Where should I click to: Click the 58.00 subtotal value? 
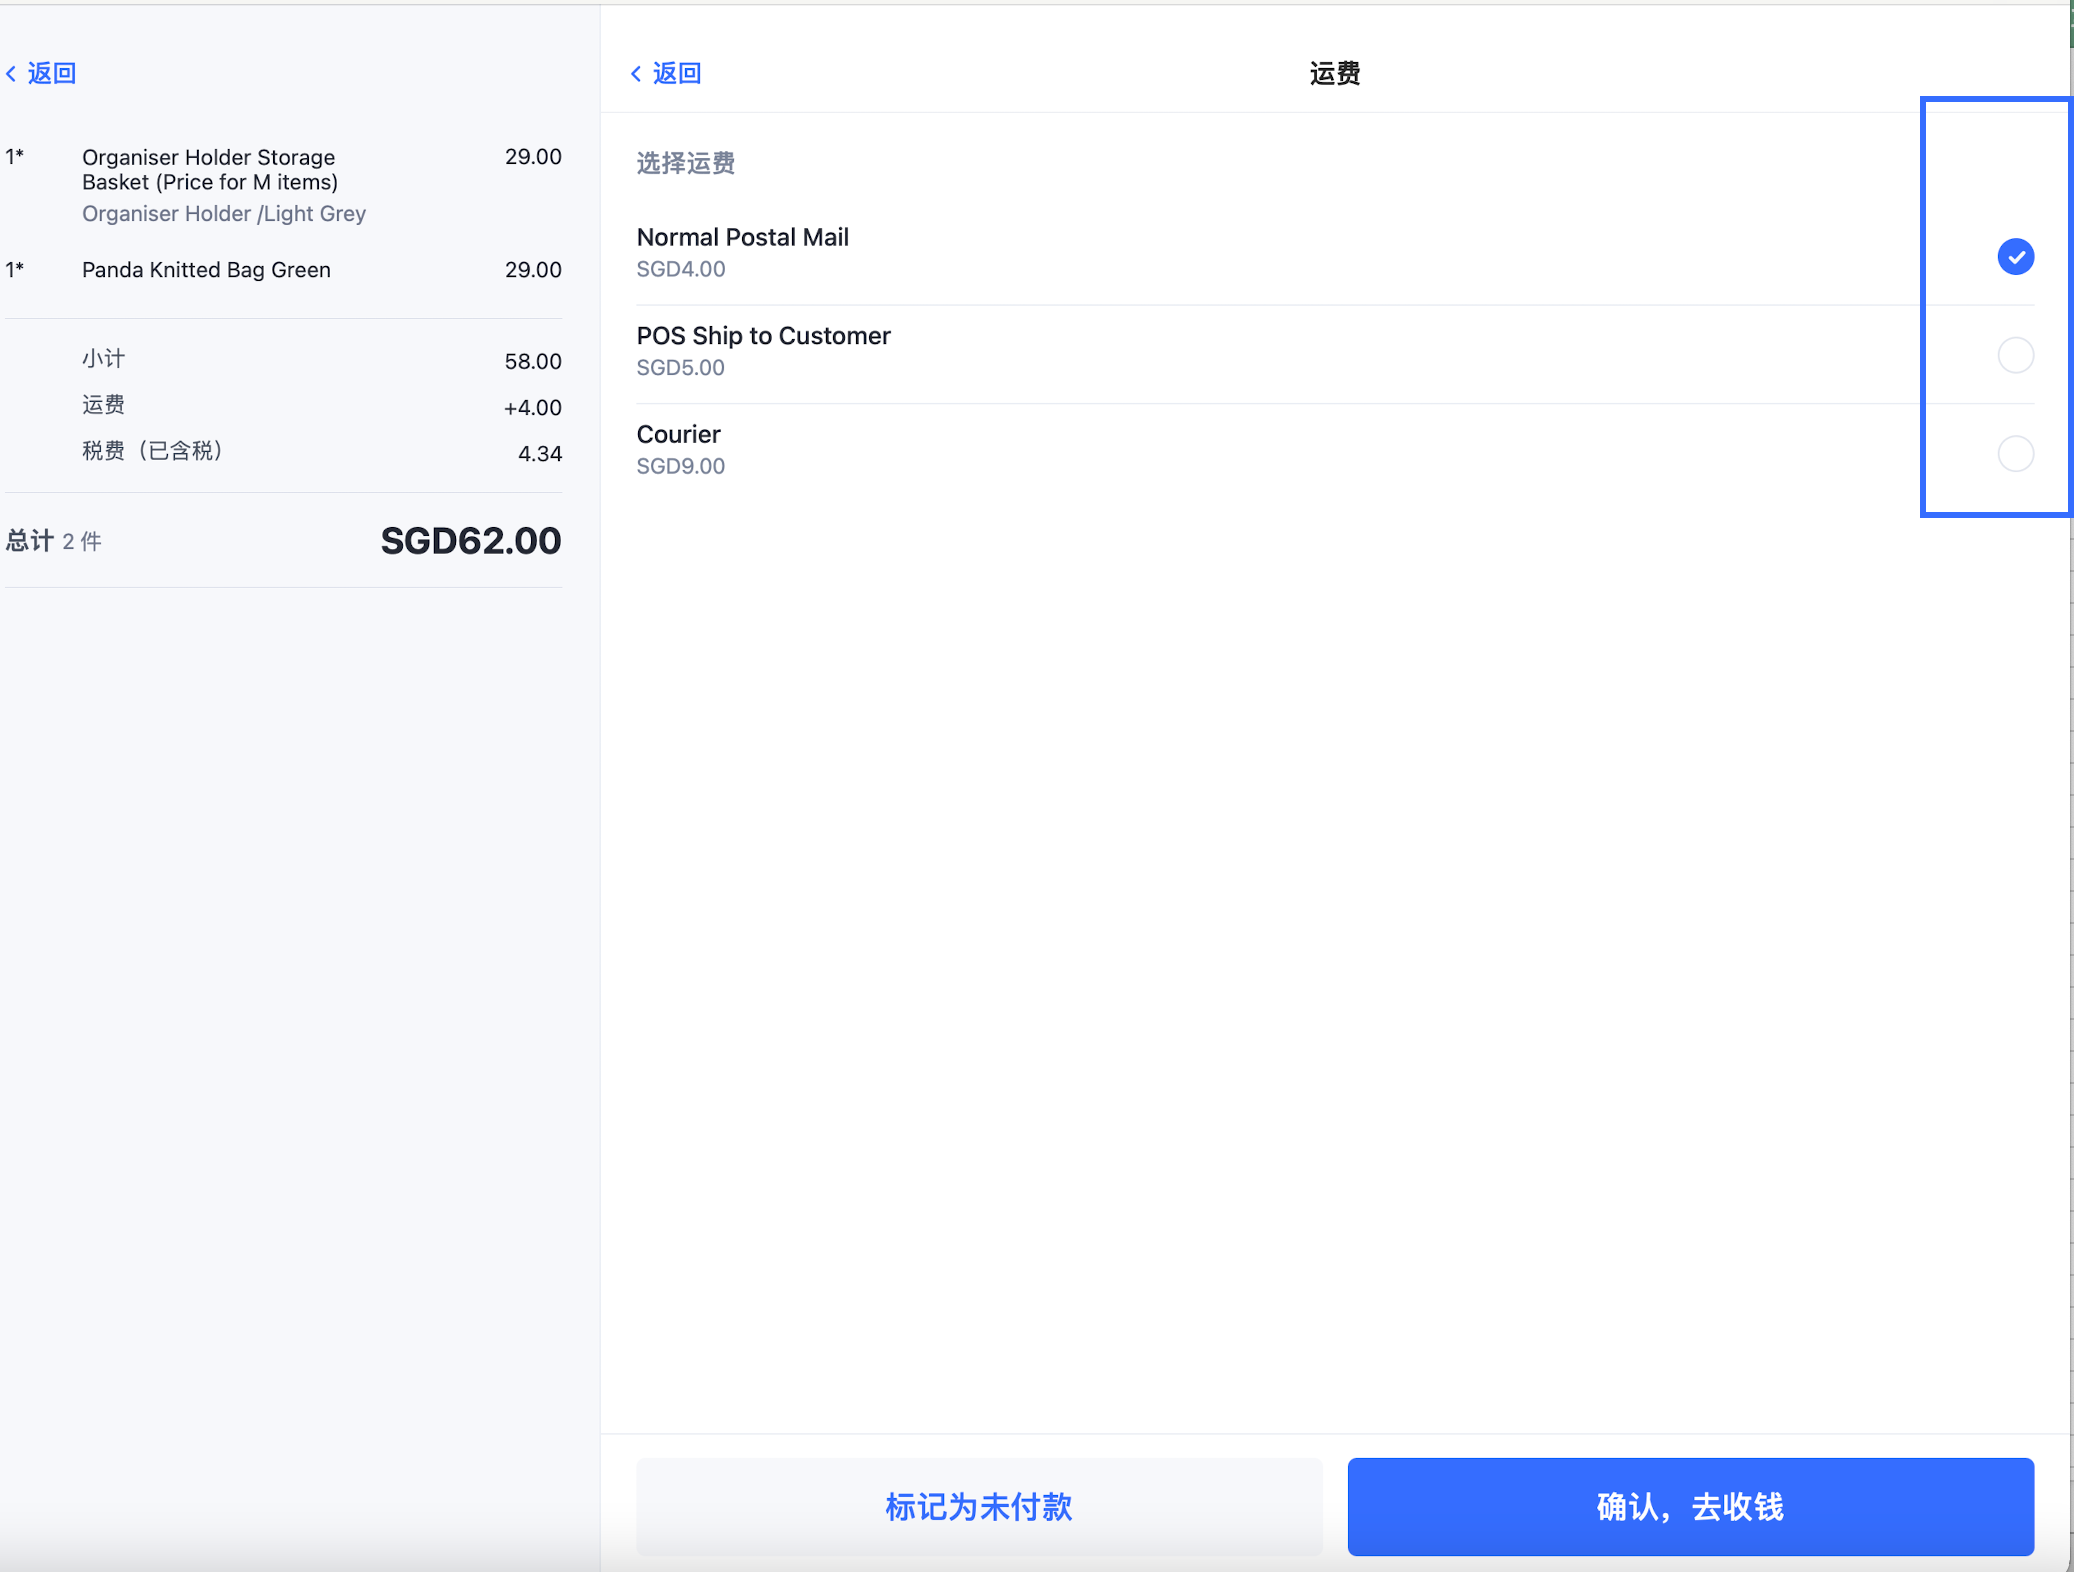coord(533,361)
